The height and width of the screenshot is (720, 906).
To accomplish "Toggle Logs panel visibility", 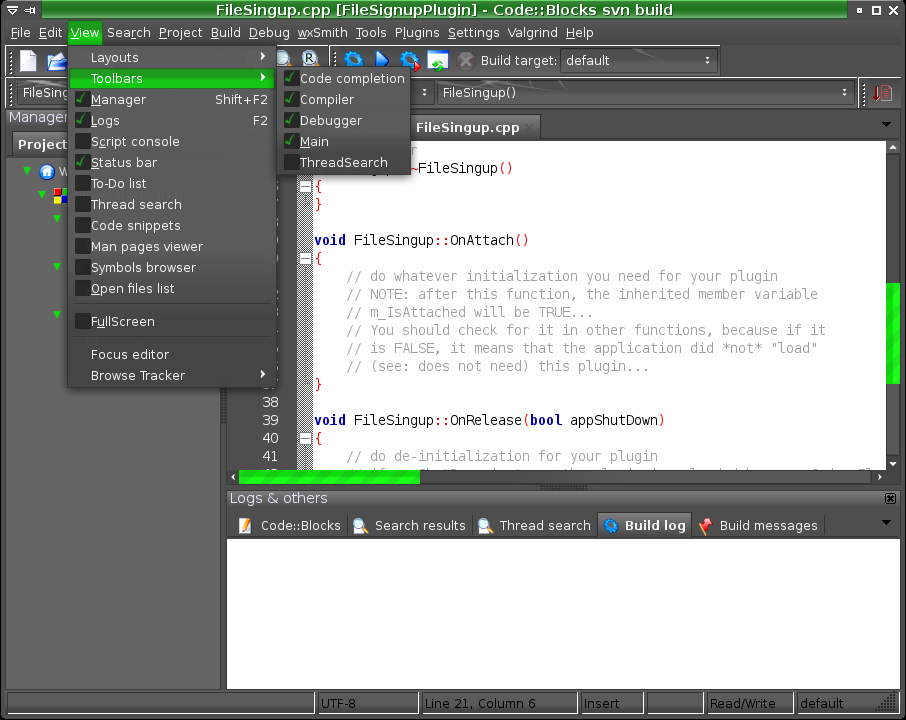I will point(172,120).
